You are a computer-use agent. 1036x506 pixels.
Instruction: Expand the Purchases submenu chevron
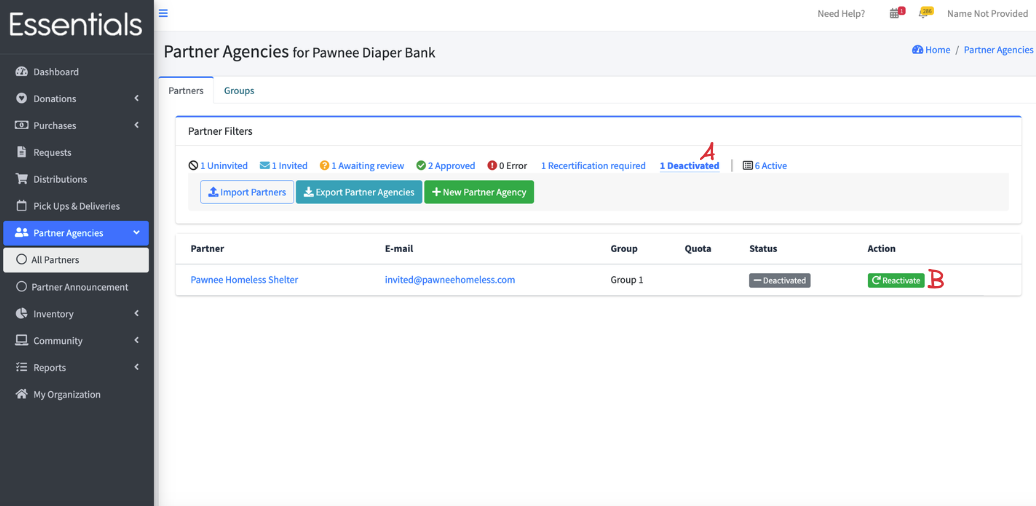click(x=137, y=126)
